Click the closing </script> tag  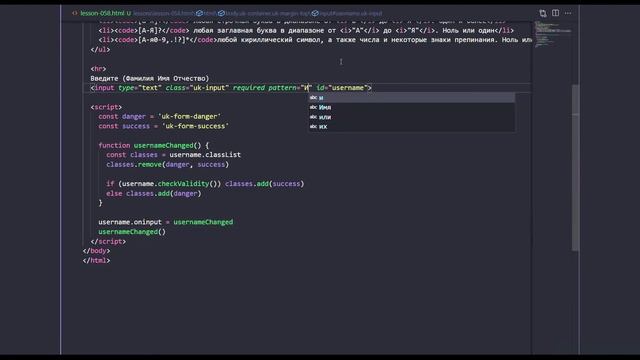(x=108, y=242)
